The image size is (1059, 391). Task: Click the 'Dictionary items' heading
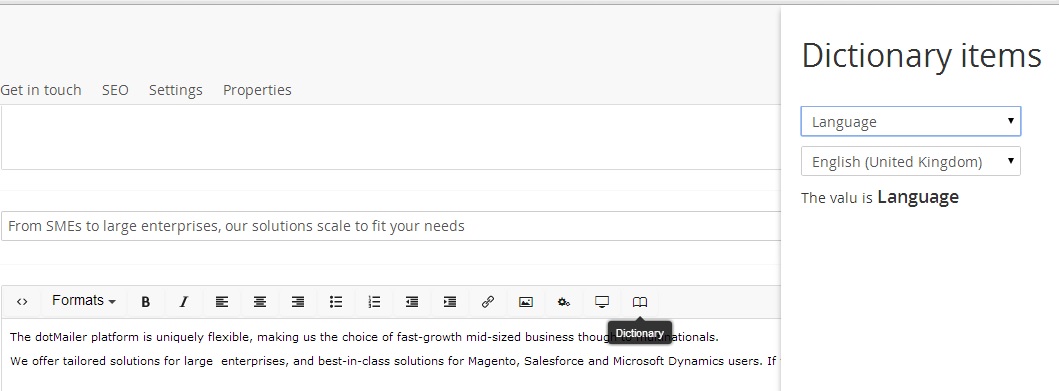pos(921,55)
